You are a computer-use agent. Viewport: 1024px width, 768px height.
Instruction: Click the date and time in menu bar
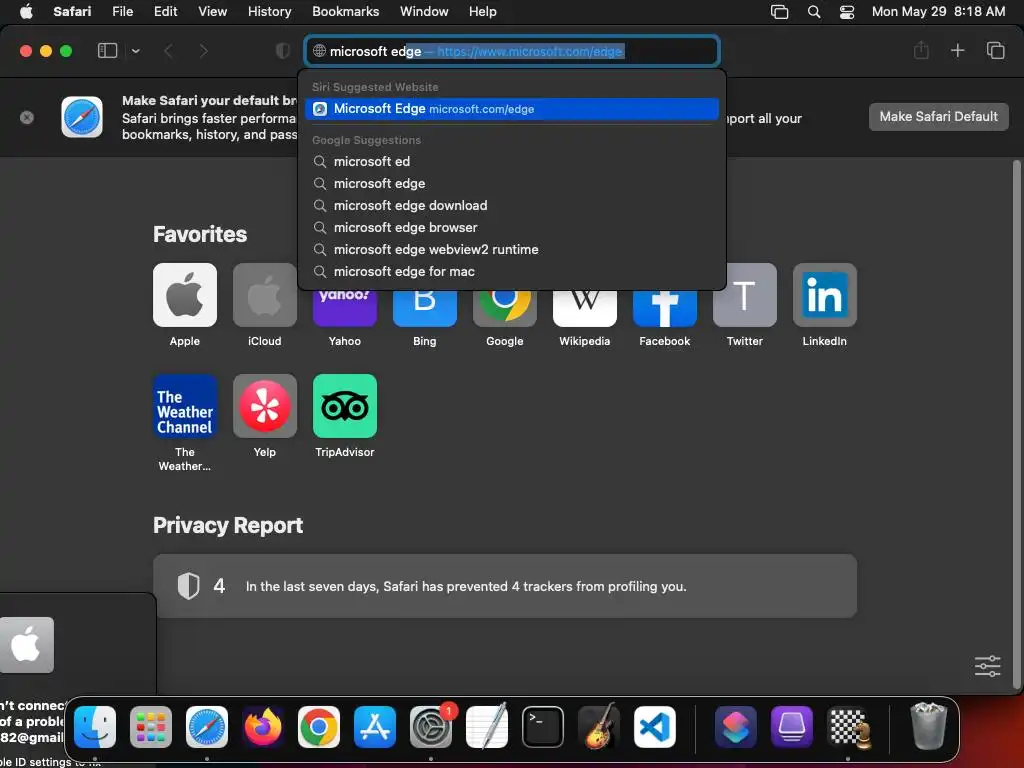(938, 12)
